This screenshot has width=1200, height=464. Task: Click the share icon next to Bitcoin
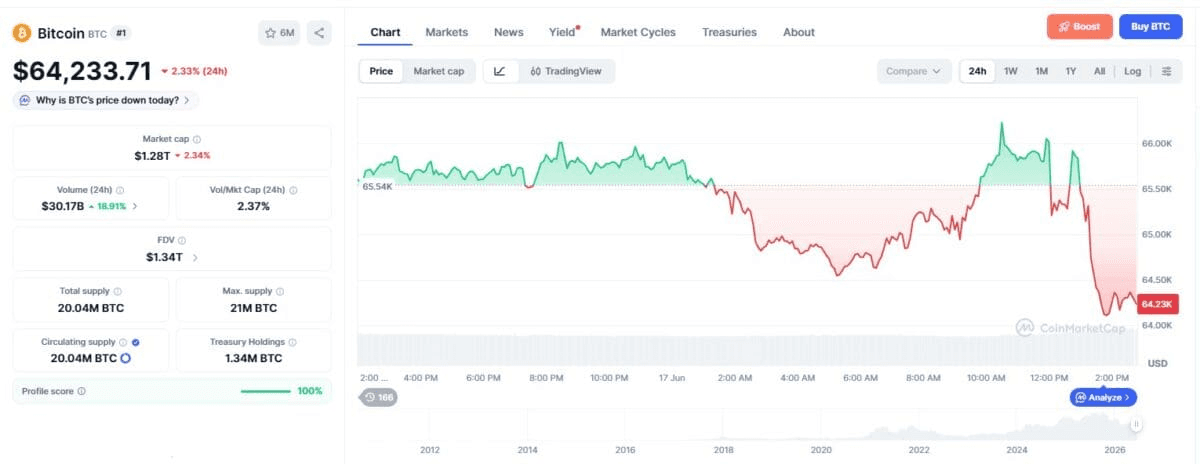(319, 33)
